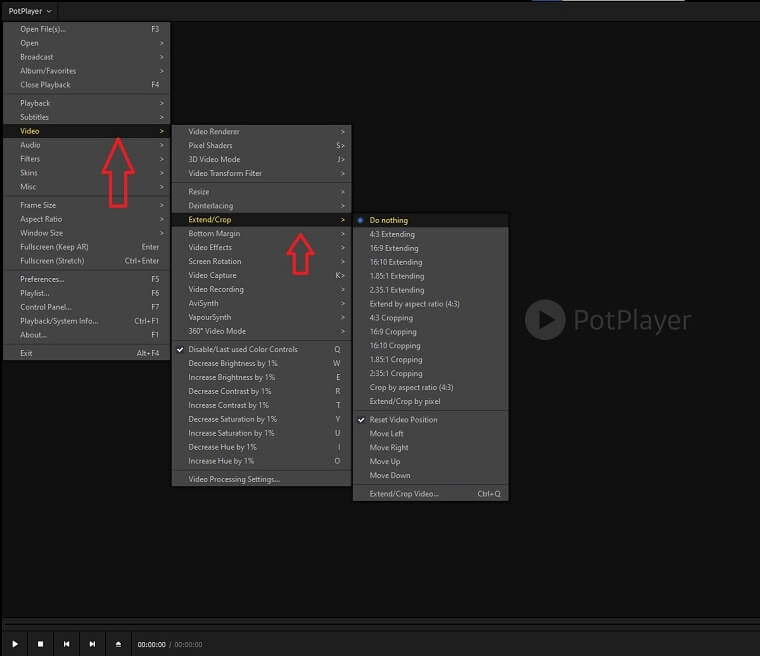Screen dimensions: 760x656
Task: Open the PotPlayer title dropdown menu
Action: coord(30,11)
